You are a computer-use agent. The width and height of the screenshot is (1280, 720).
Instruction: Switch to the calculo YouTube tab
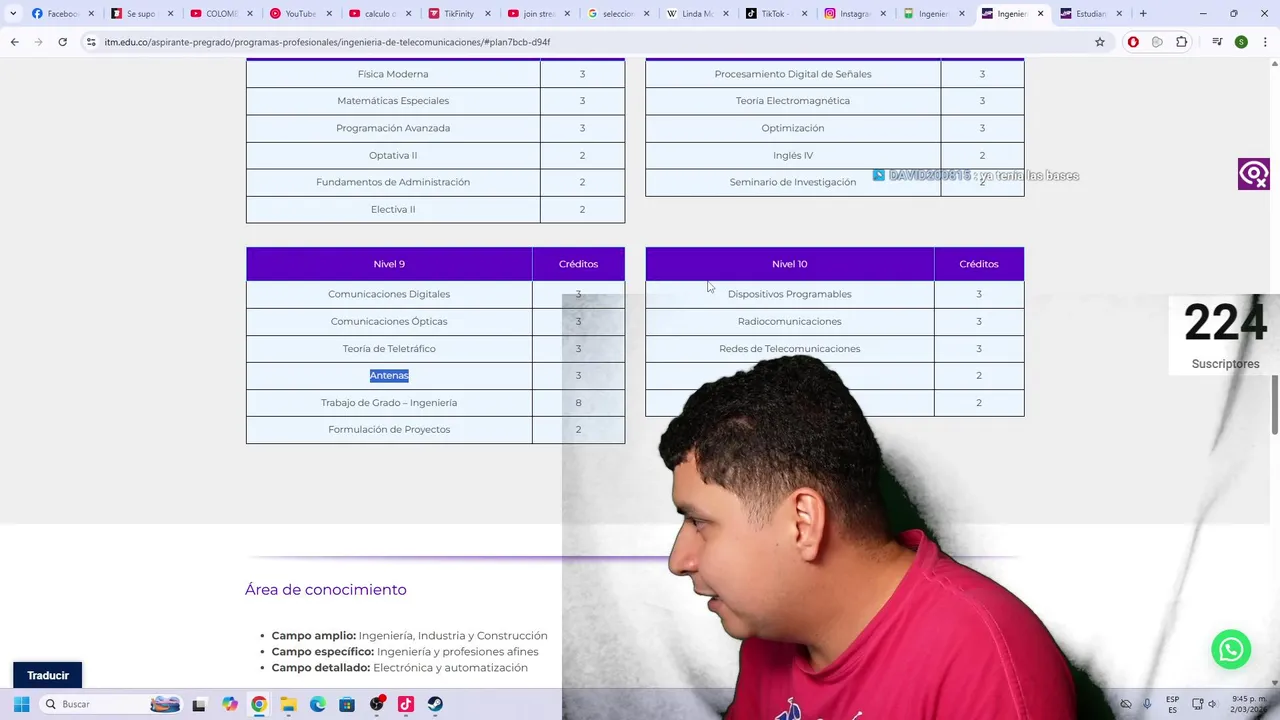click(379, 14)
